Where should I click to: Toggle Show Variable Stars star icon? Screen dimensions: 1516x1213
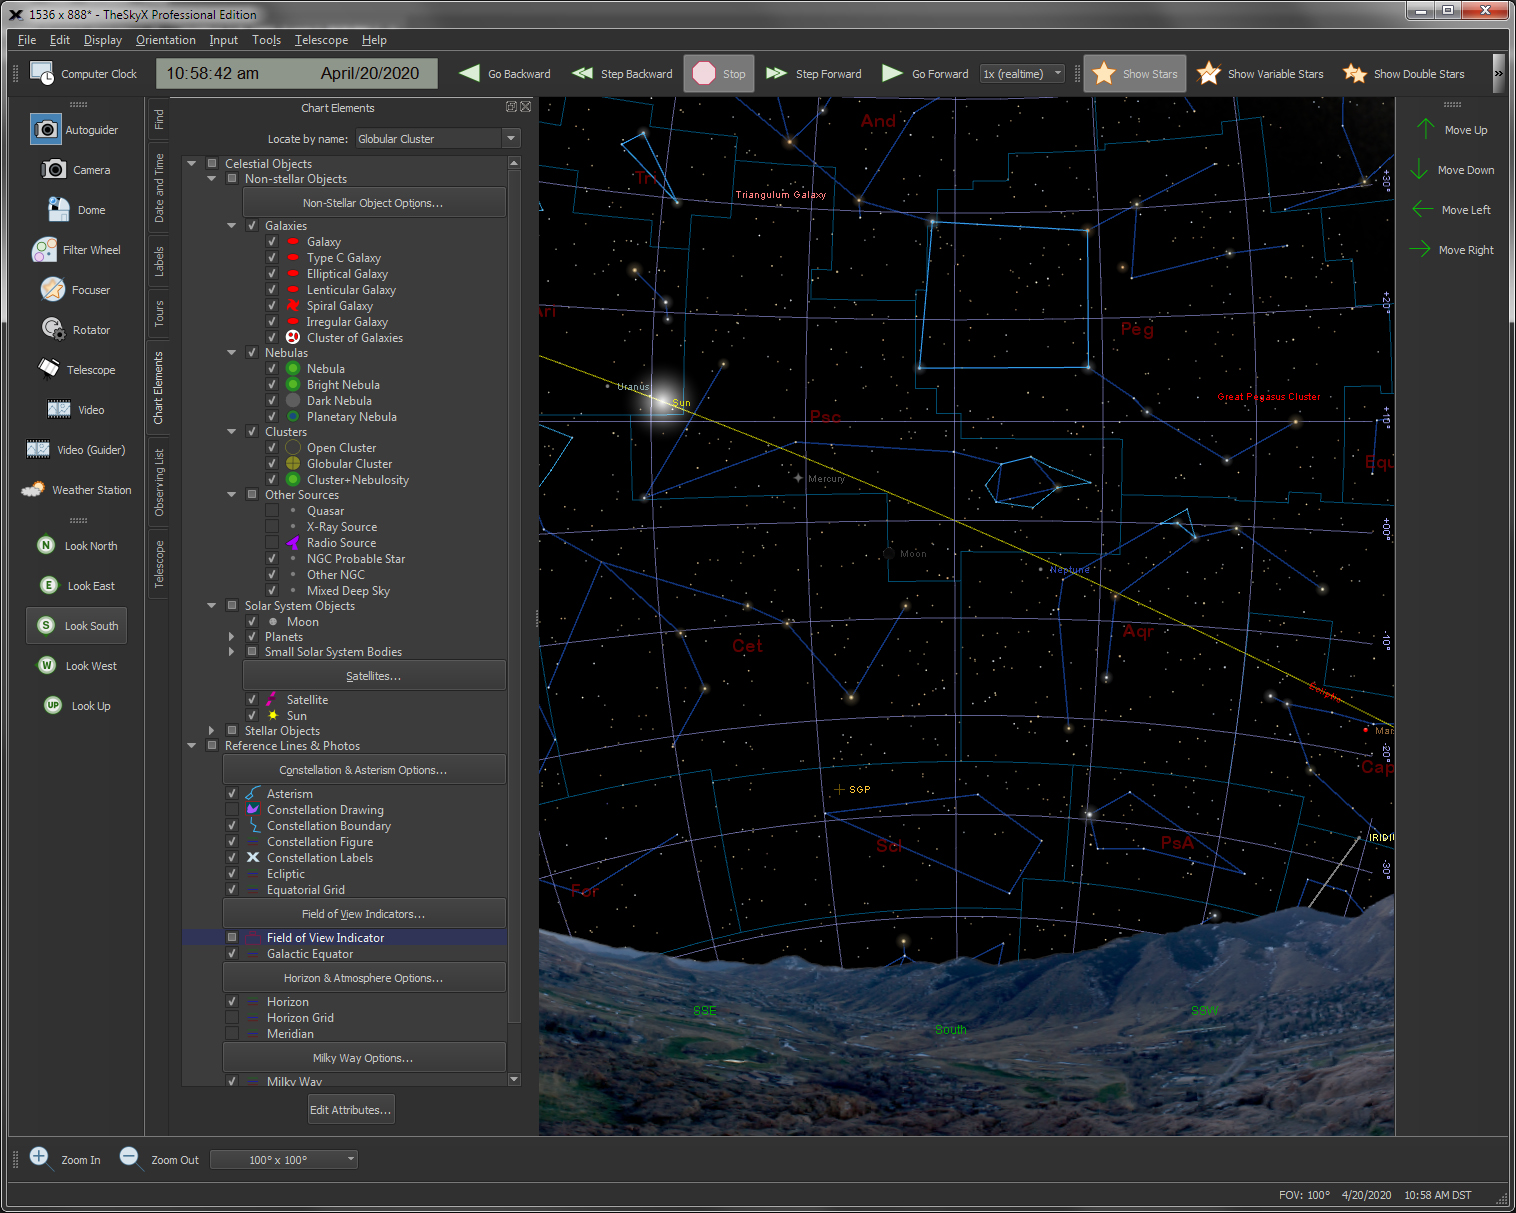(x=1209, y=74)
